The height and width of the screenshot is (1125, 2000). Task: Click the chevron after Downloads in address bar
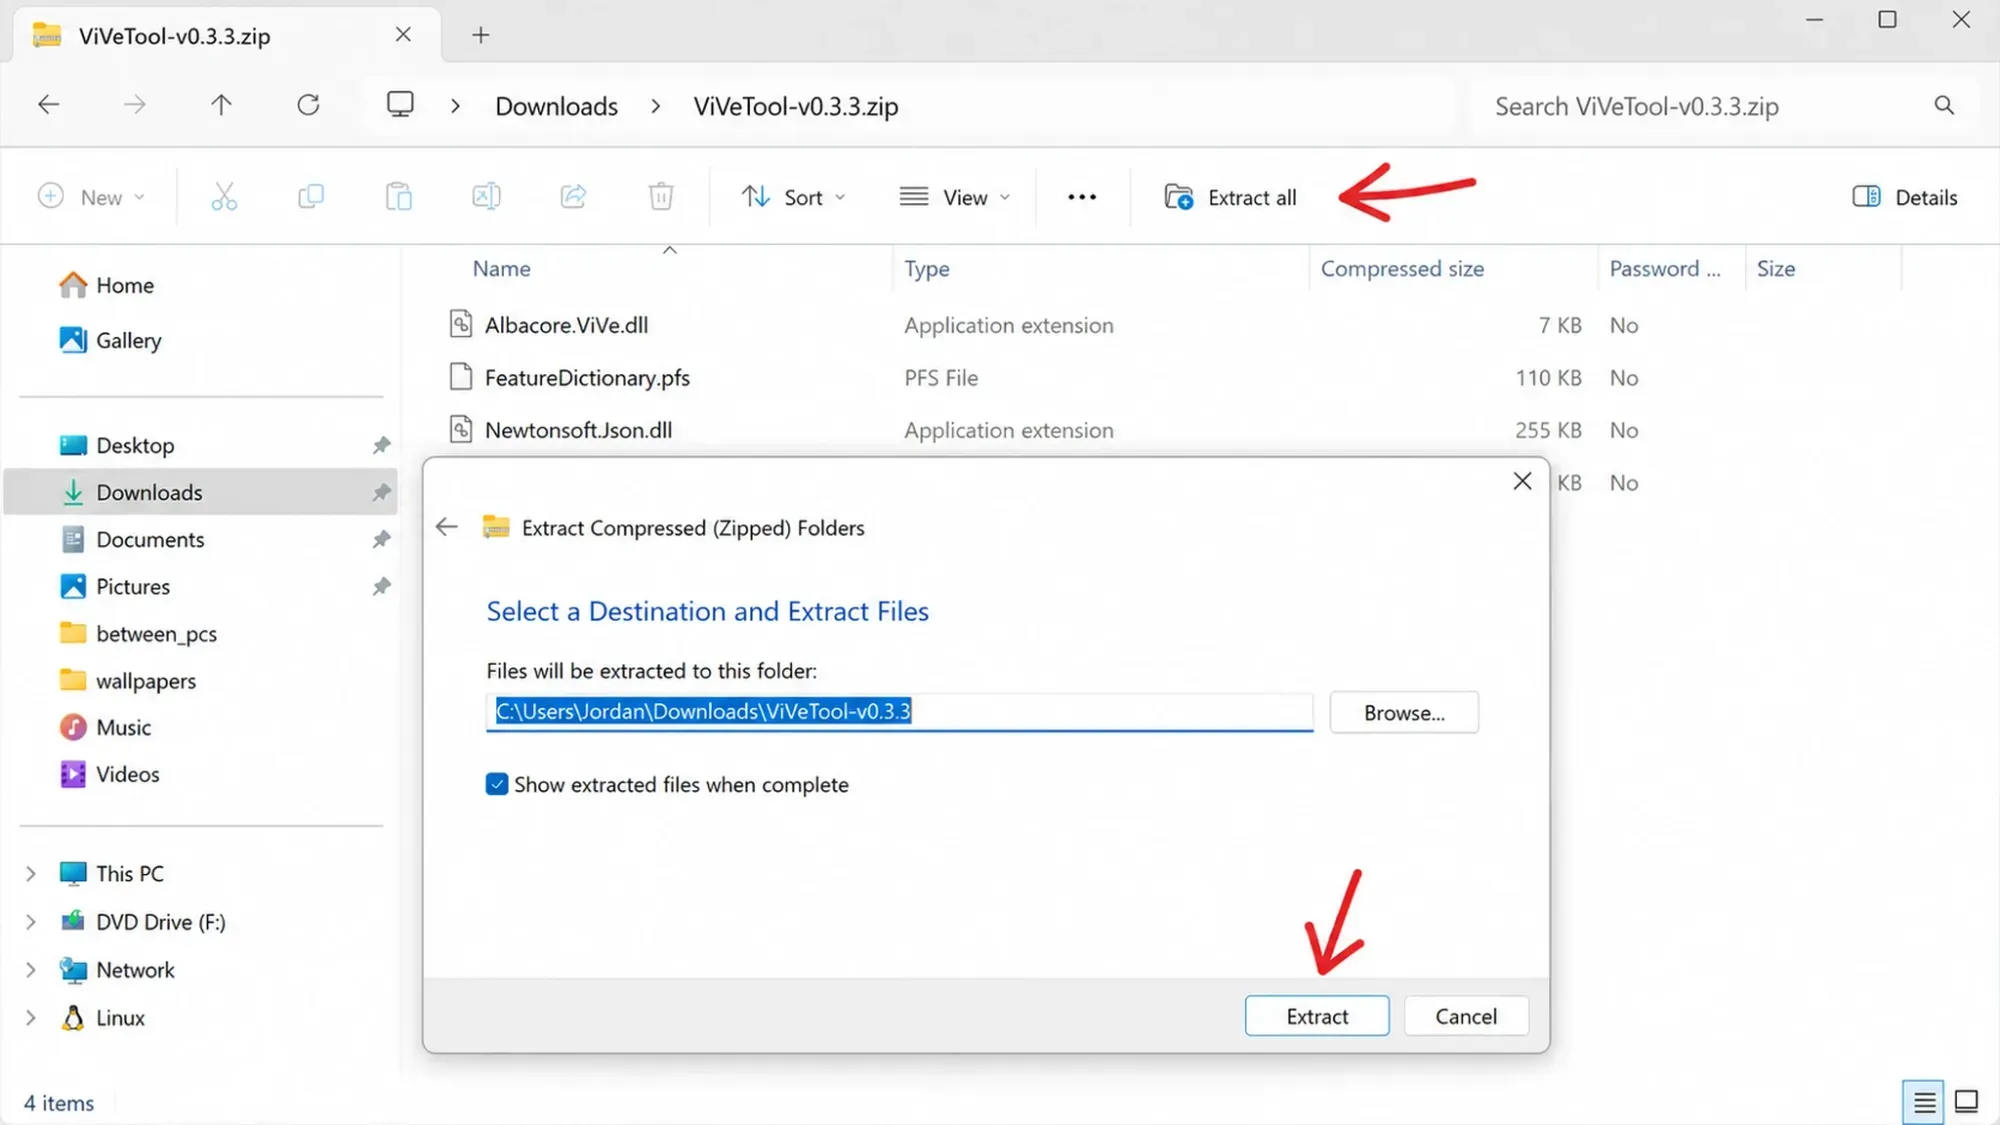tap(655, 106)
